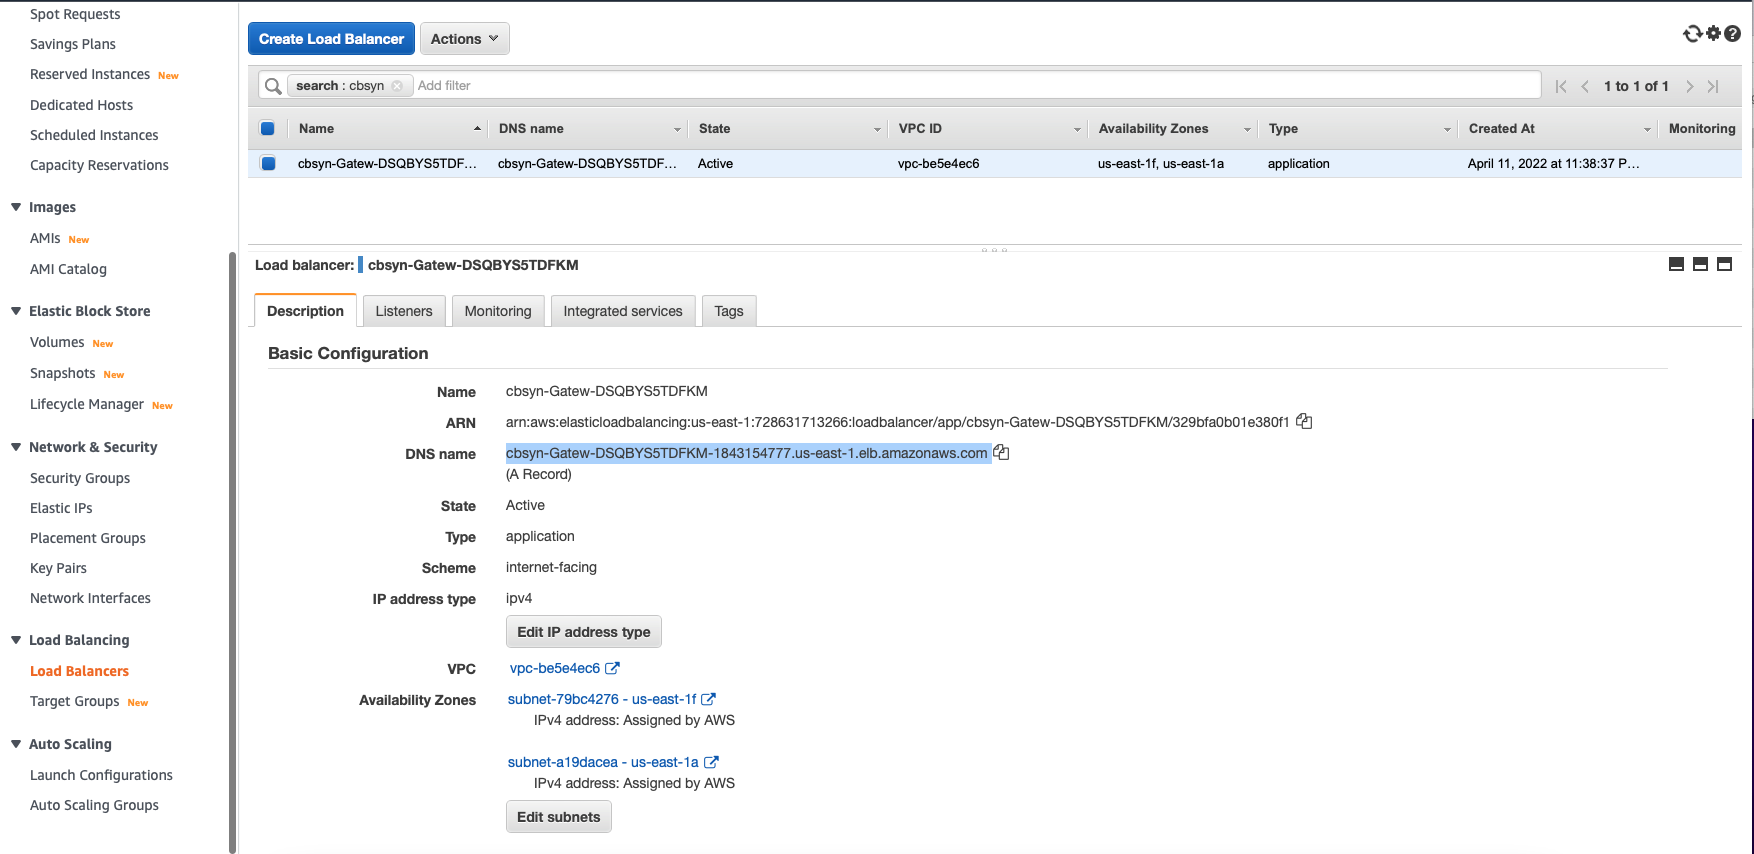1754x854 pixels.
Task: Collapse the Images sidebar section
Action: pyautogui.click(x=16, y=207)
